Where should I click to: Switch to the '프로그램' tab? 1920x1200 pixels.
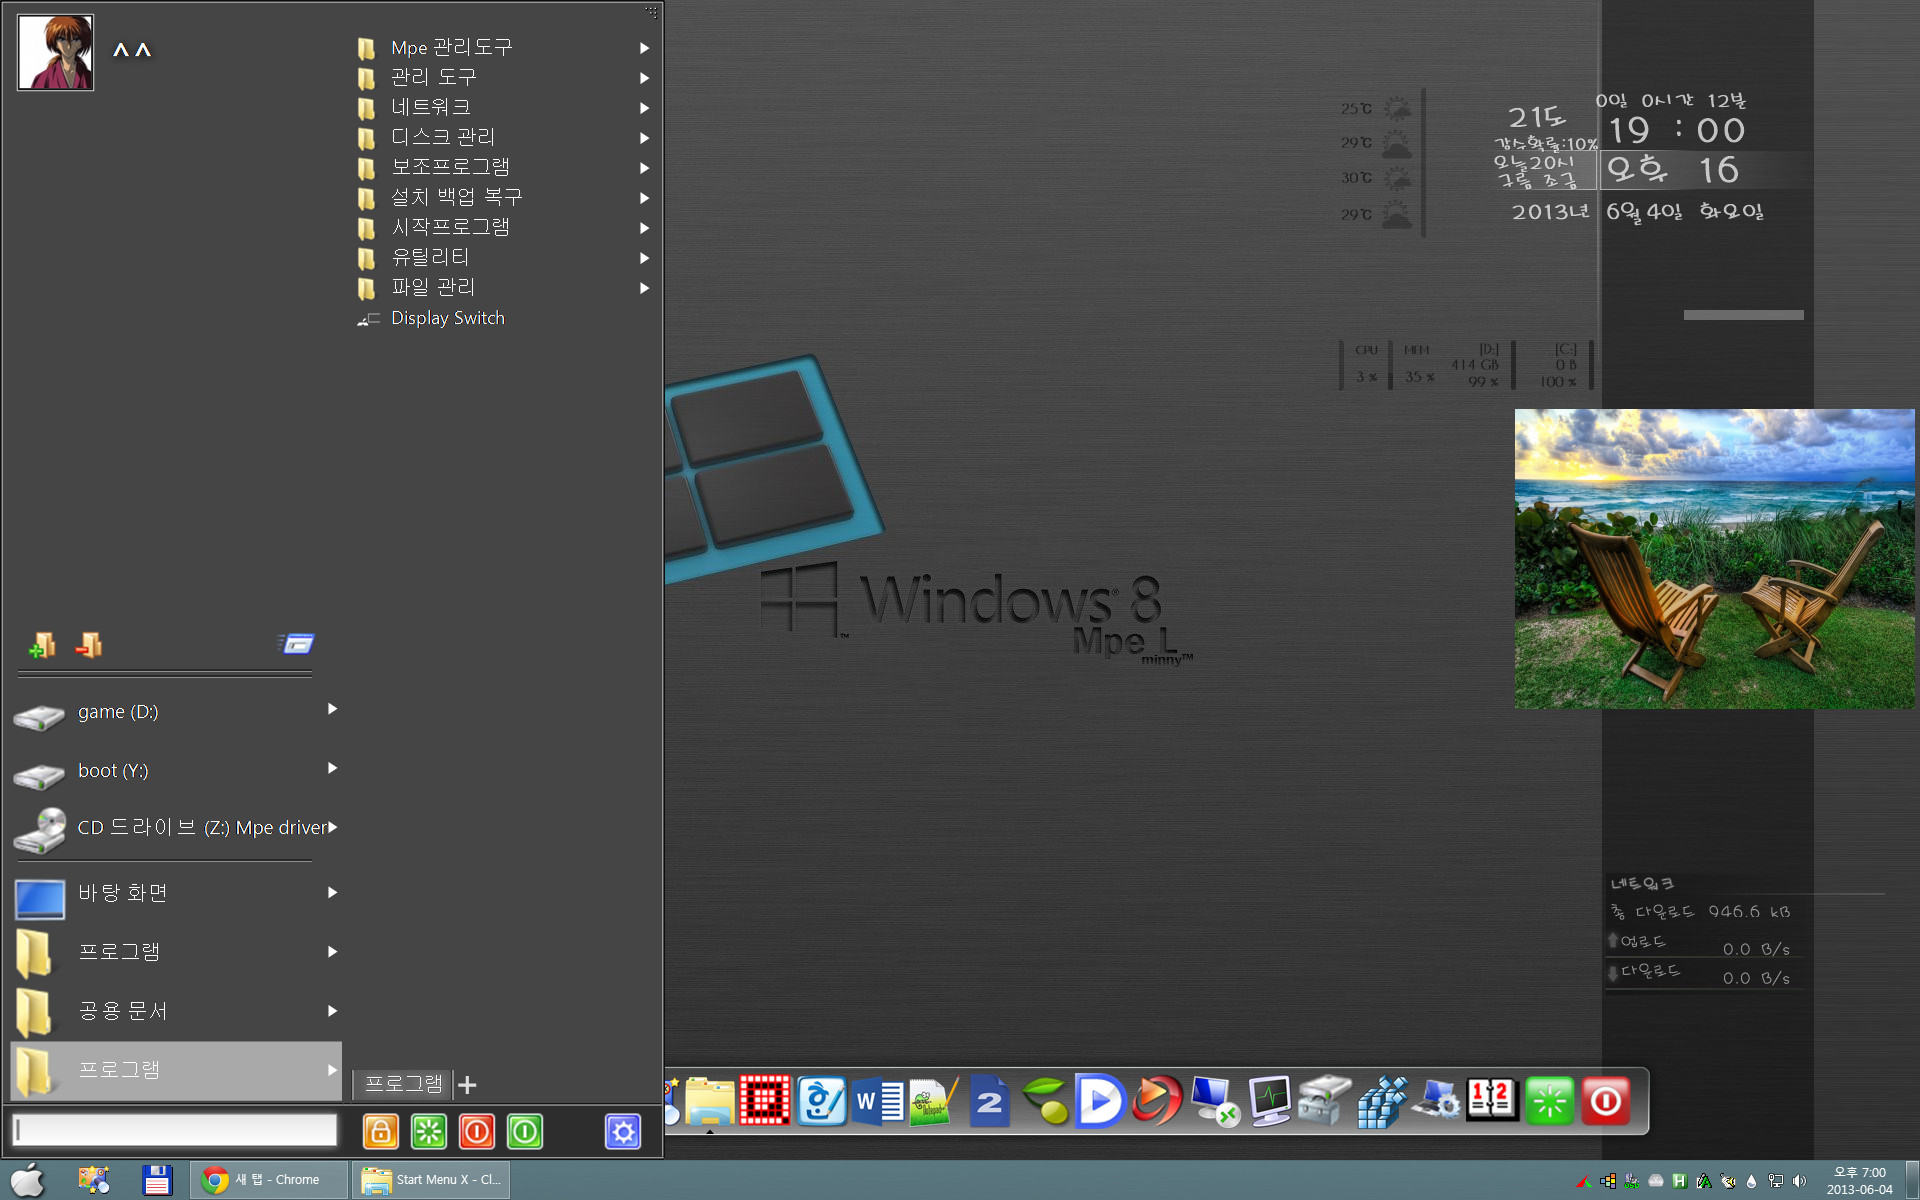pyautogui.click(x=403, y=1084)
